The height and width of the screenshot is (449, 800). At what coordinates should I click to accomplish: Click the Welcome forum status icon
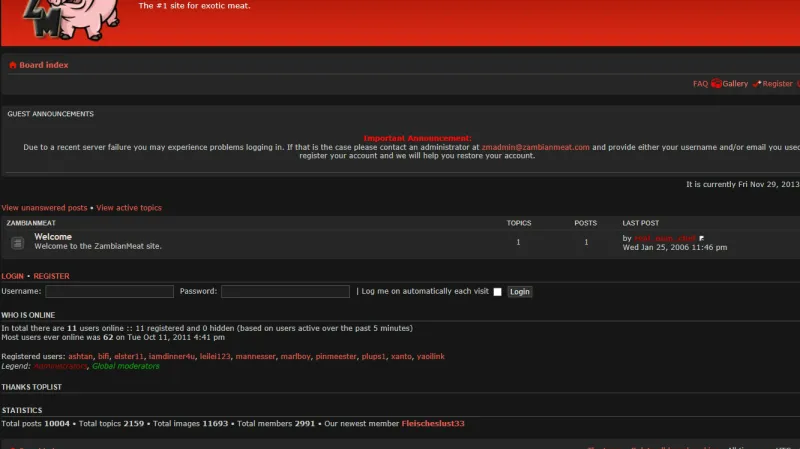(x=17, y=242)
